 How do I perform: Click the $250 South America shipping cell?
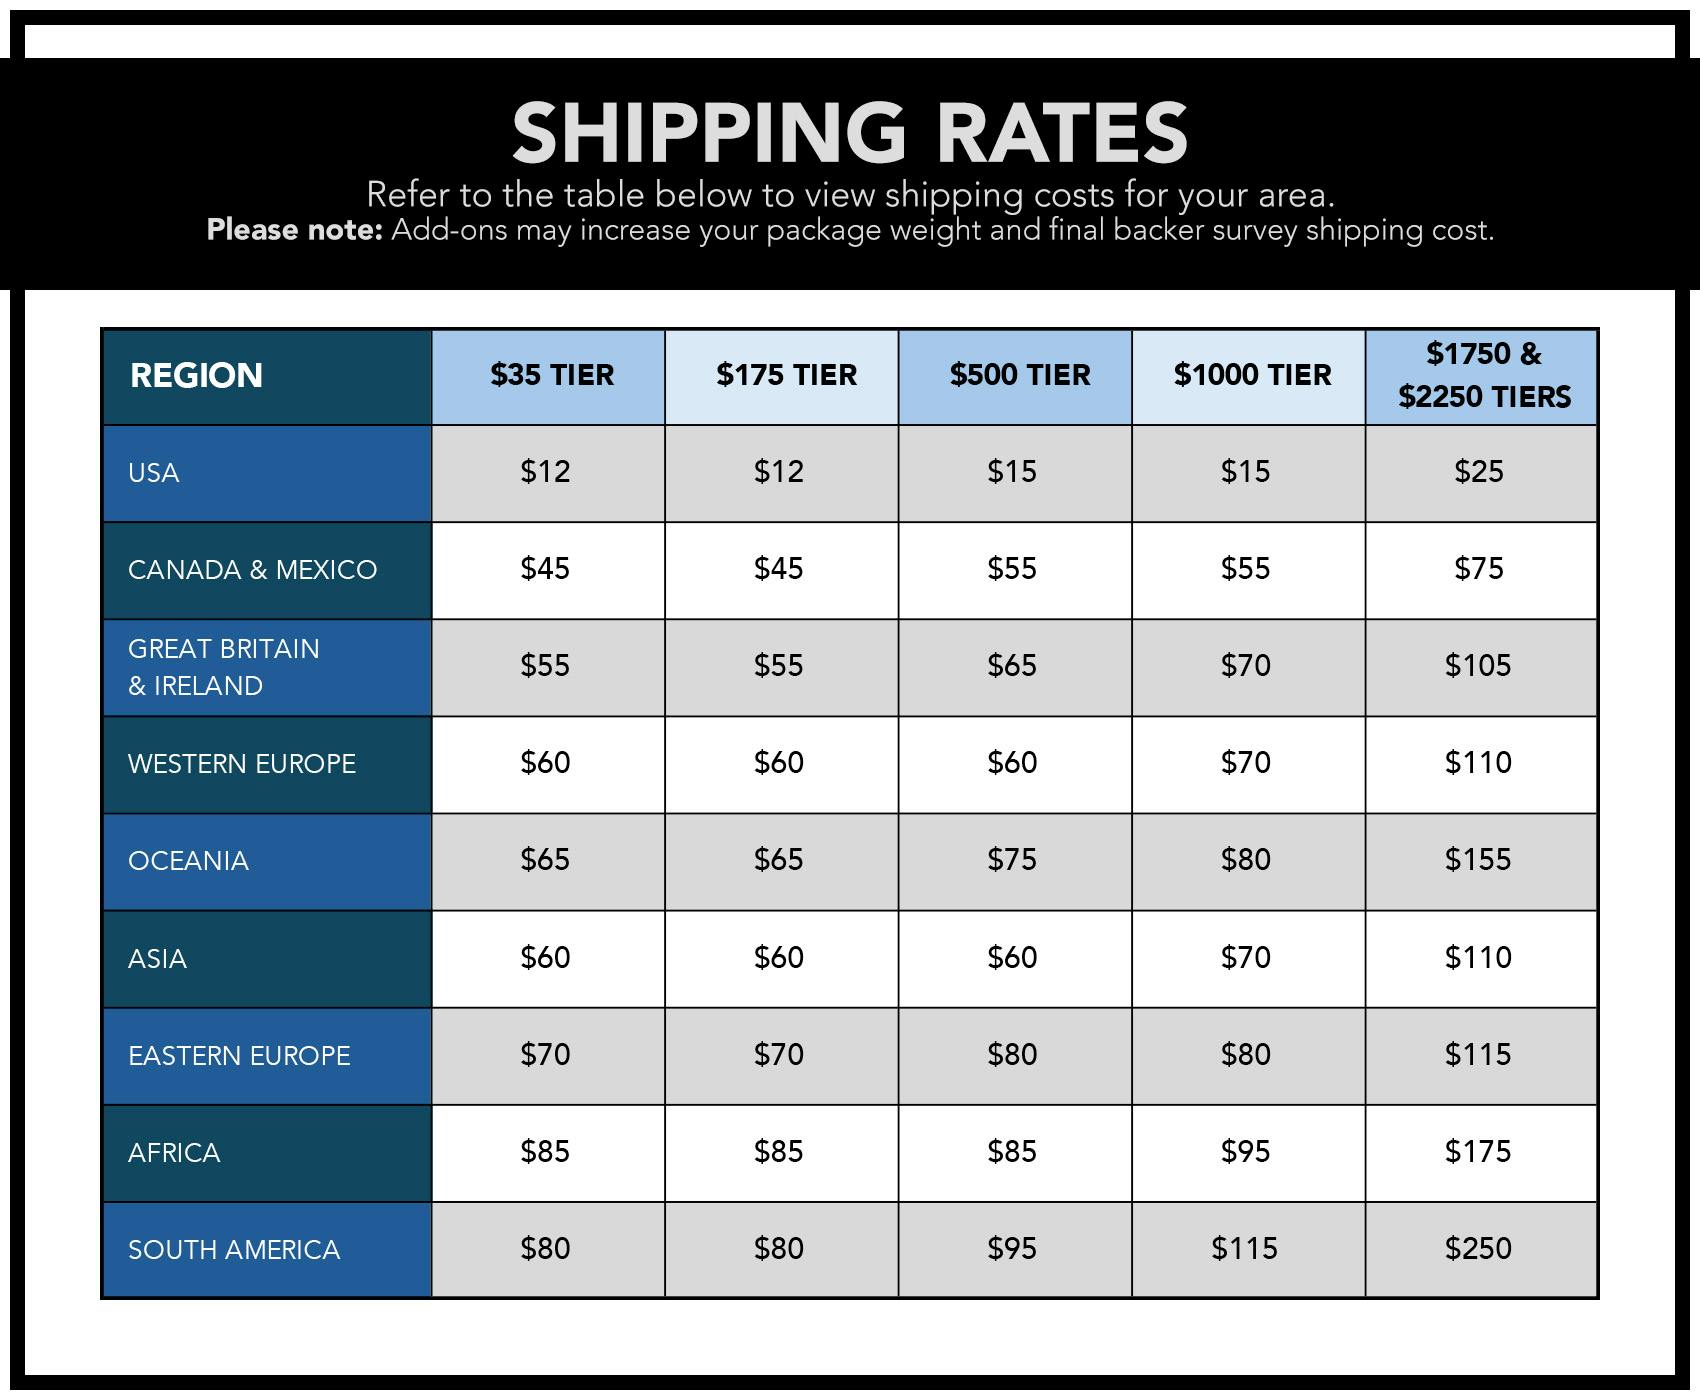[x=1478, y=1249]
